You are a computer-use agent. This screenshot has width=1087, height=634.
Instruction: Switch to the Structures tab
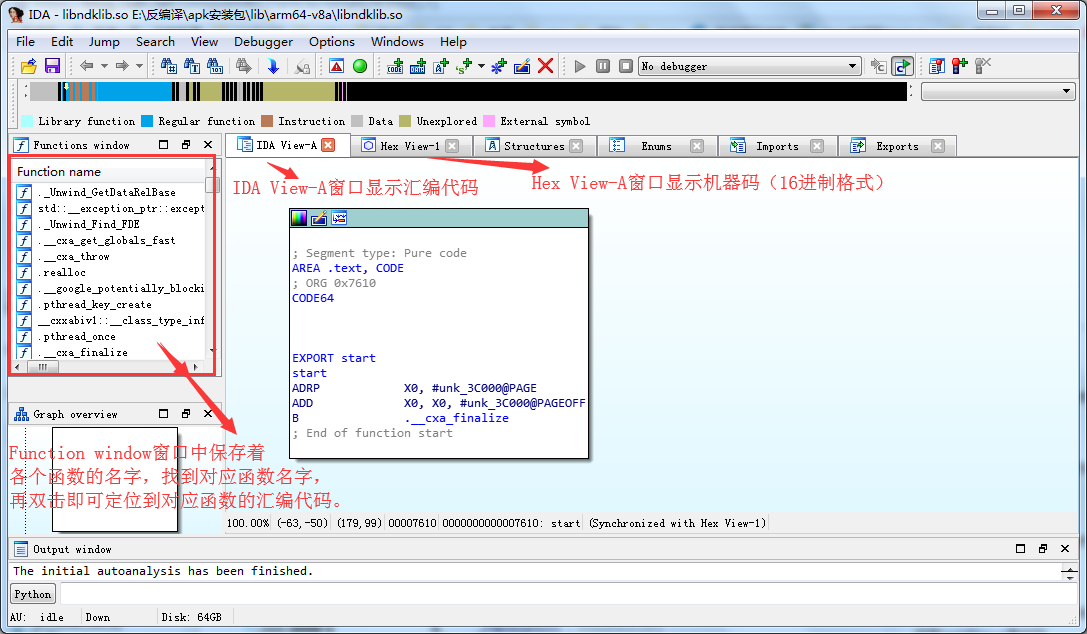tap(534, 146)
